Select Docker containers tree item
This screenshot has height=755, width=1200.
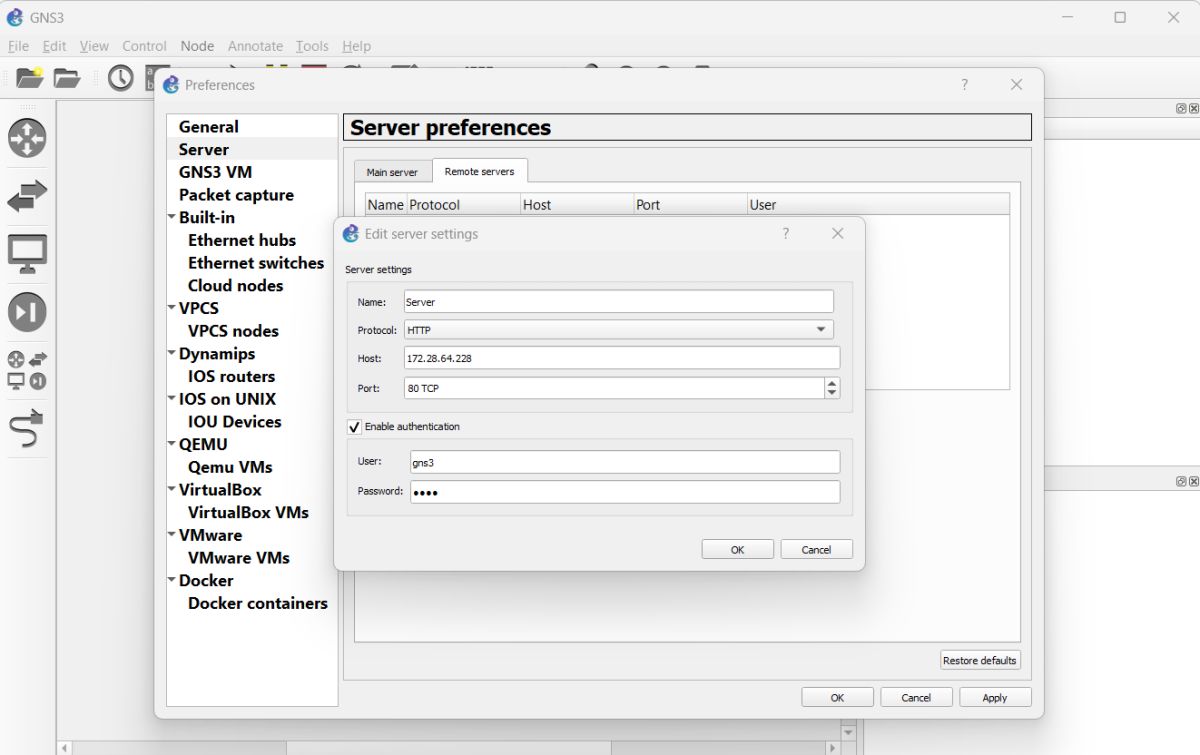[x=258, y=603]
